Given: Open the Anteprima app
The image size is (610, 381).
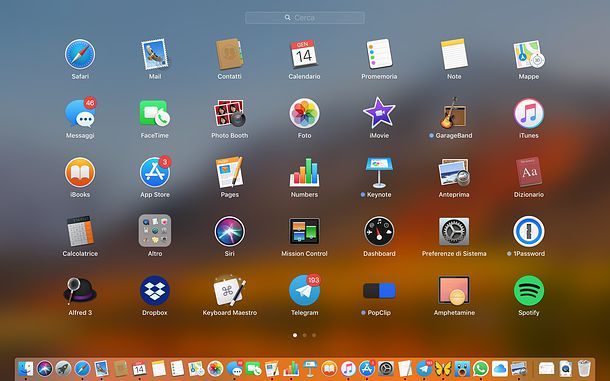Looking at the screenshot, I should (454, 172).
